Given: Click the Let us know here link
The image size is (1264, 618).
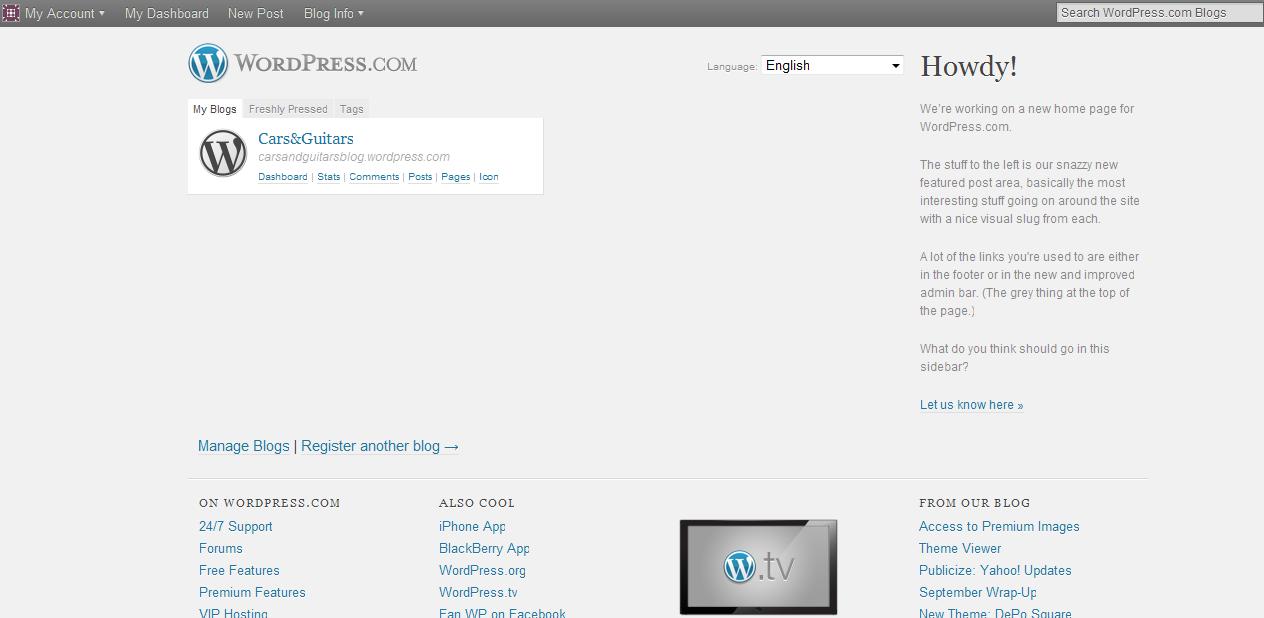Looking at the screenshot, I should pyautogui.click(x=972, y=405).
